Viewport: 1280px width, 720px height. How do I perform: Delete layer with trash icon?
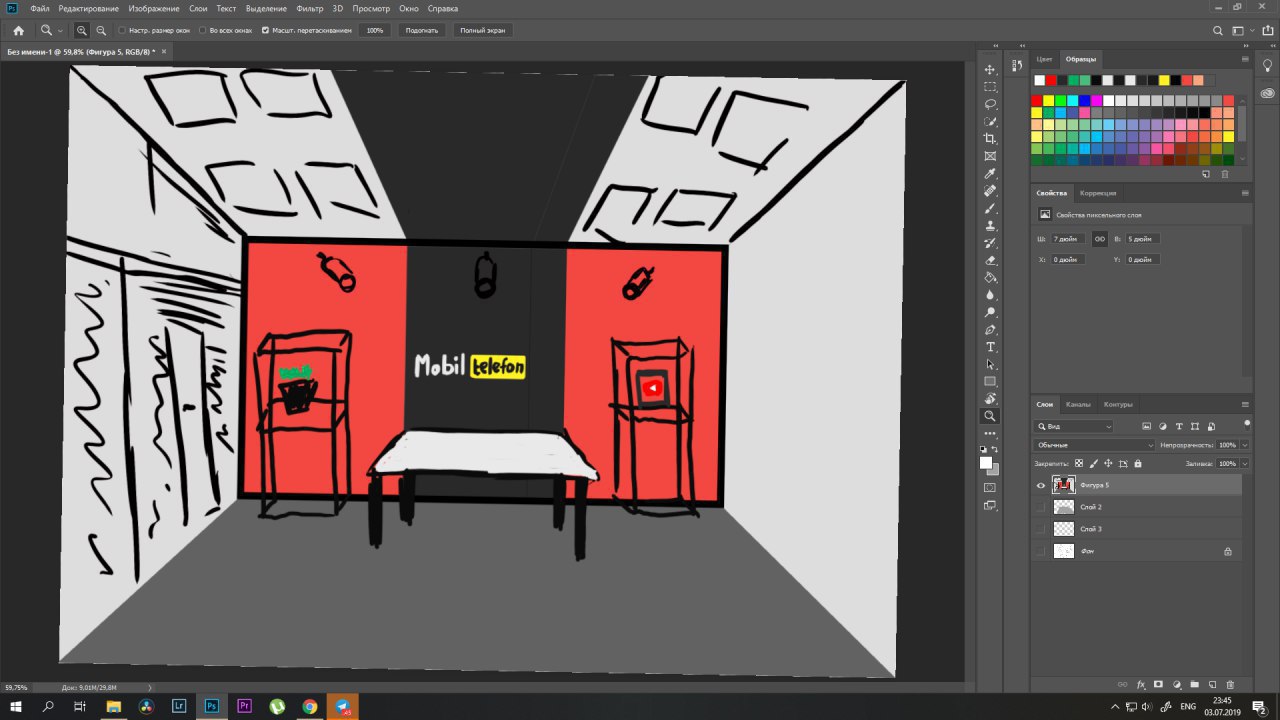tap(1230, 685)
